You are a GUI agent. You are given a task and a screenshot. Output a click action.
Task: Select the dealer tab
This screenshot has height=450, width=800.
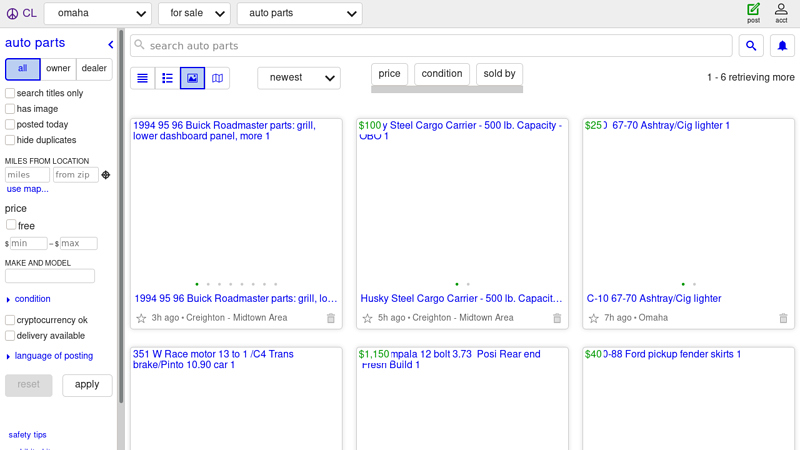click(94, 69)
